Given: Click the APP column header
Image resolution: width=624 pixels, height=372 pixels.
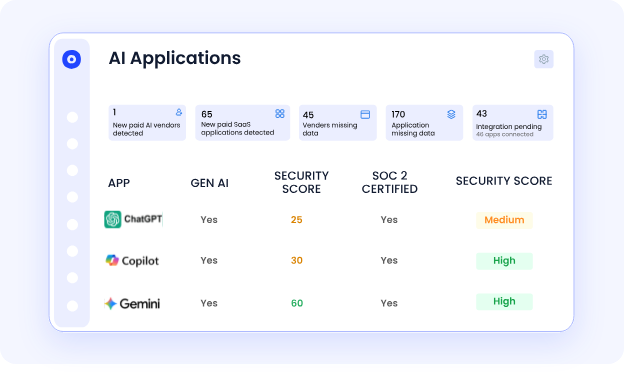Looking at the screenshot, I should (x=119, y=183).
